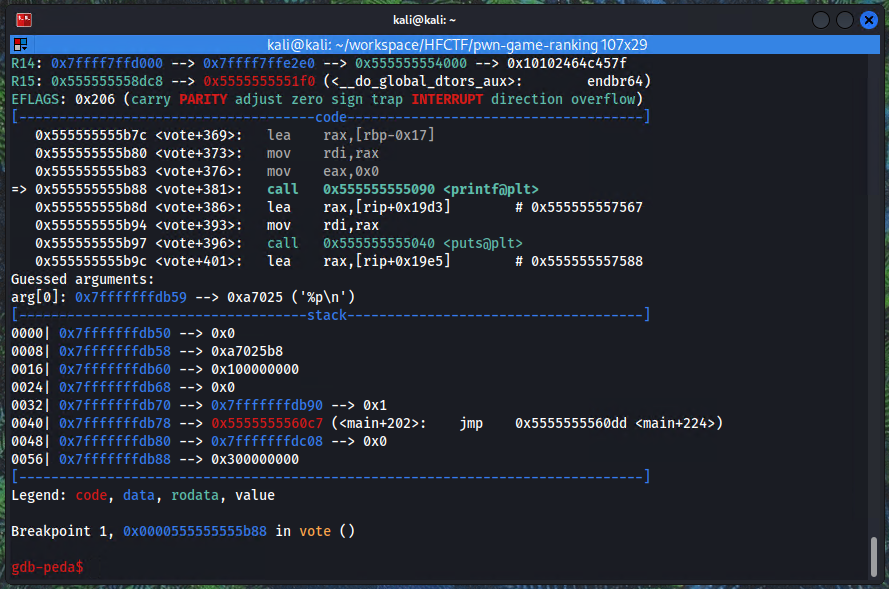The height and width of the screenshot is (589, 889).
Task: Click the red 'code' word in the Legend
Action: point(91,495)
